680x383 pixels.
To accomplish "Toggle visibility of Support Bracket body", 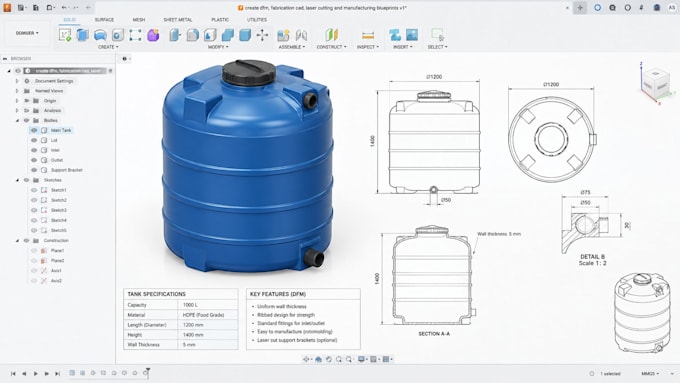I will [x=34, y=170].
